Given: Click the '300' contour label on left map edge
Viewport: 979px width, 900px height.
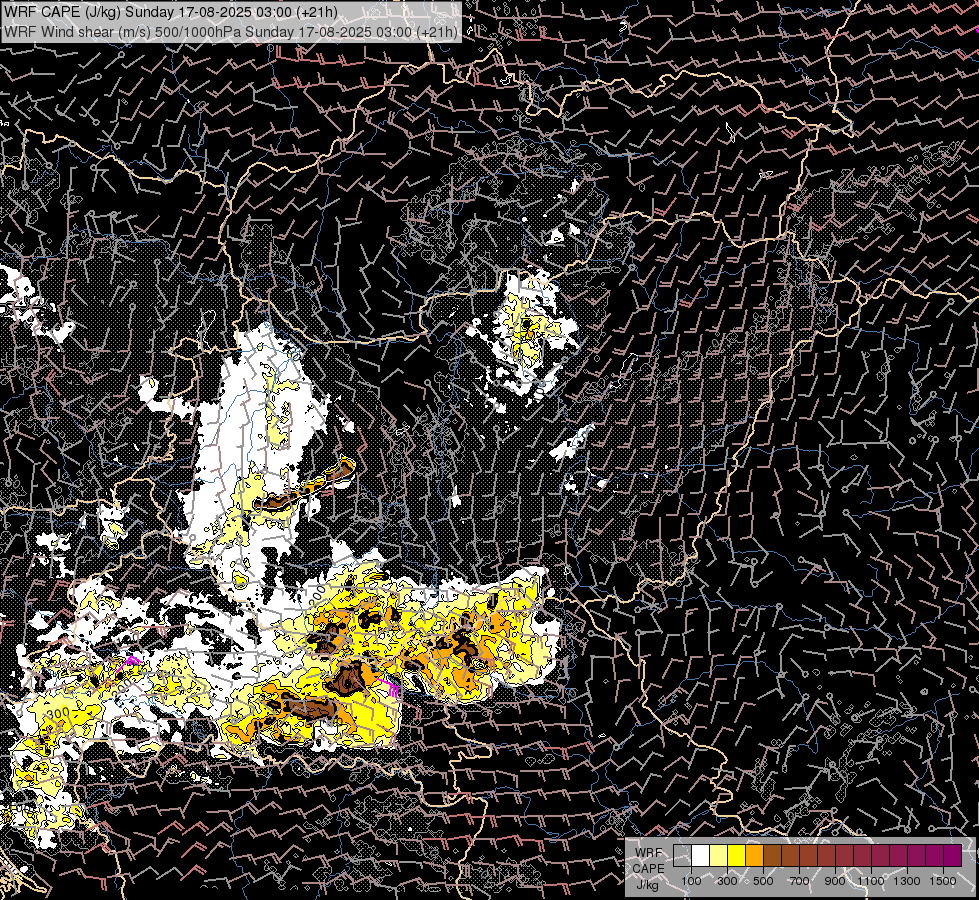Looking at the screenshot, I should pyautogui.click(x=57, y=713).
